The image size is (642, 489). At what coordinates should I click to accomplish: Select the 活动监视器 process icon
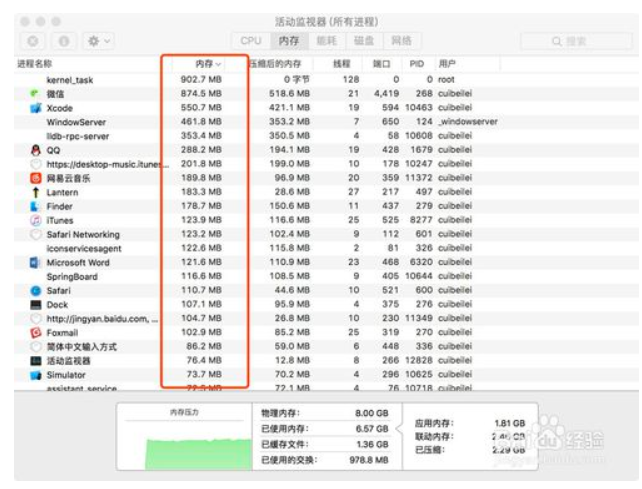(36, 360)
